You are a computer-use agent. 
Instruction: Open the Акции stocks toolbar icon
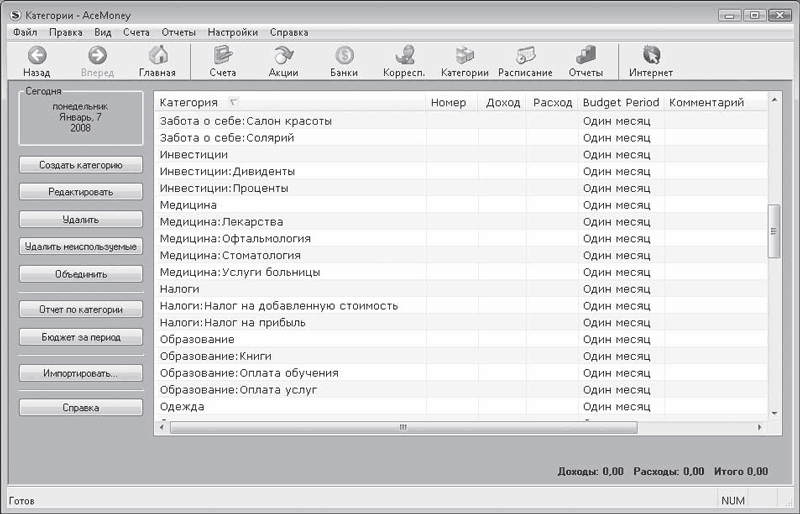coord(283,55)
